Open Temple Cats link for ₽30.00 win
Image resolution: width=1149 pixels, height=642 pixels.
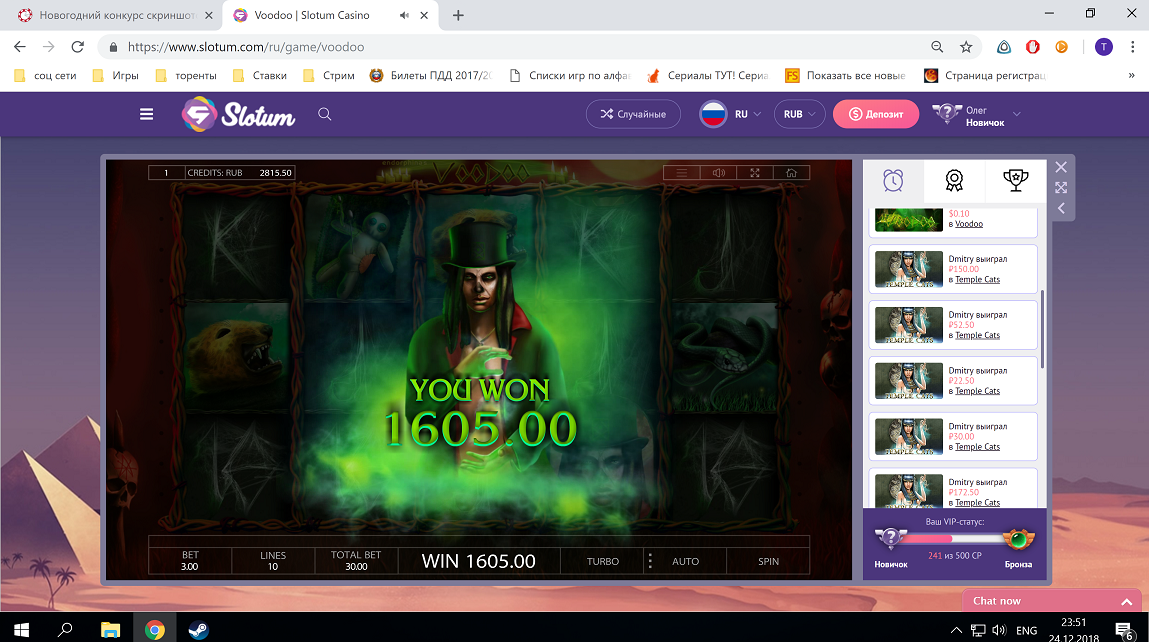978,447
